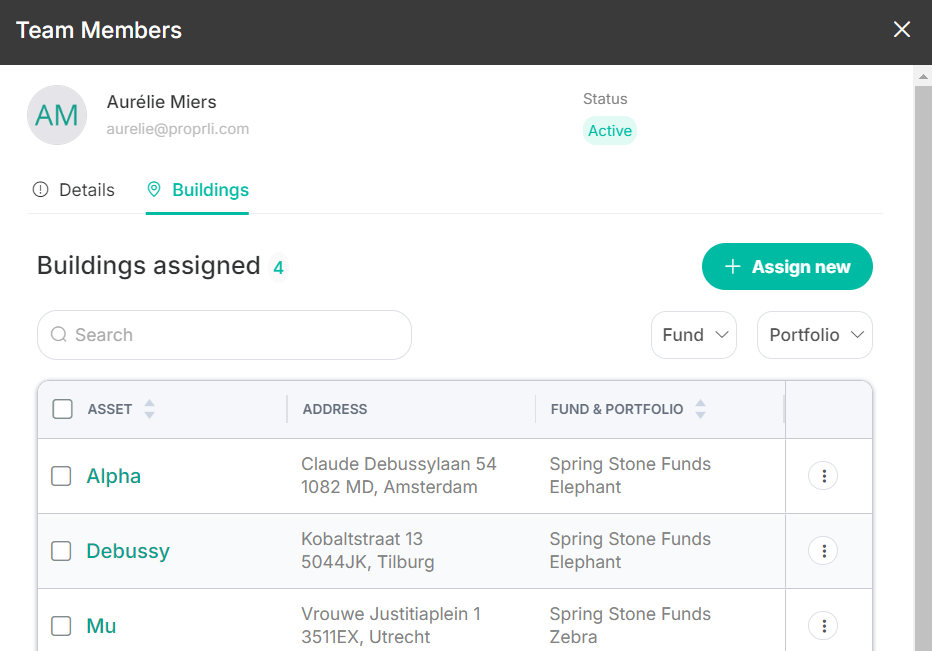Expand the Portfolio filter dropdown
The height and width of the screenshot is (651, 932).
pos(815,335)
